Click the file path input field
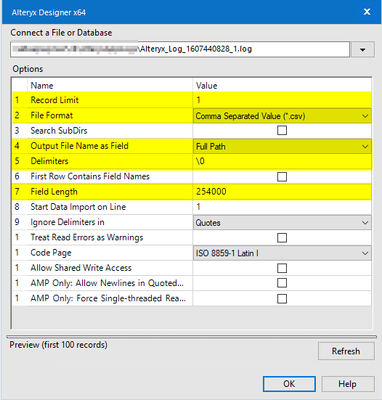The width and height of the screenshot is (382, 400). click(x=180, y=49)
